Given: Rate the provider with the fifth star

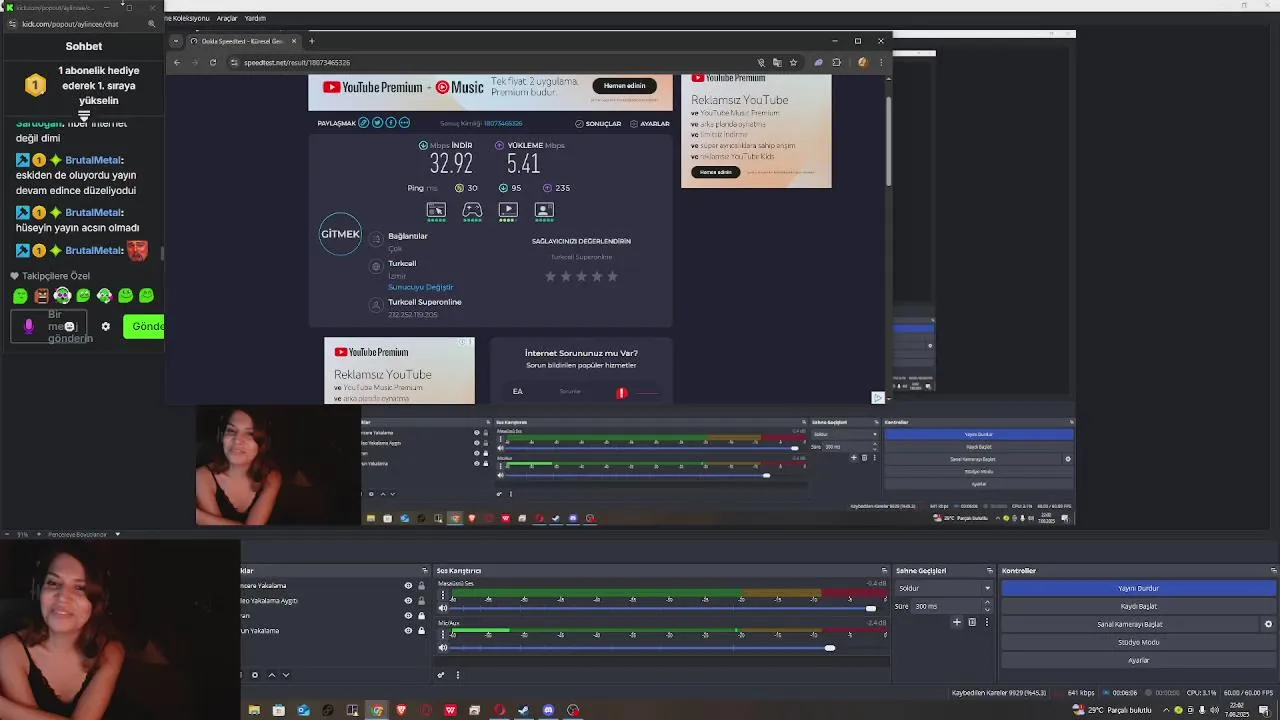Looking at the screenshot, I should [x=612, y=276].
